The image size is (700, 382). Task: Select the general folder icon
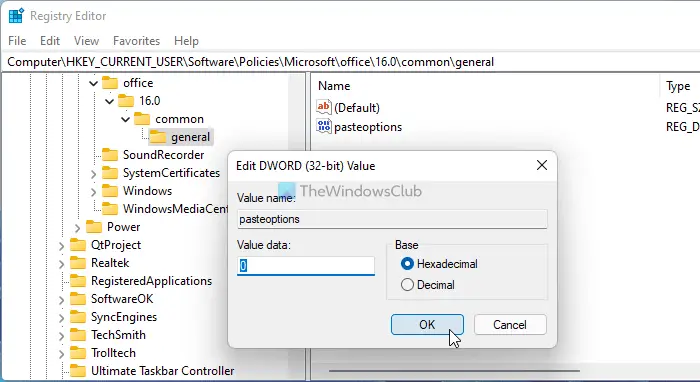[x=158, y=137]
